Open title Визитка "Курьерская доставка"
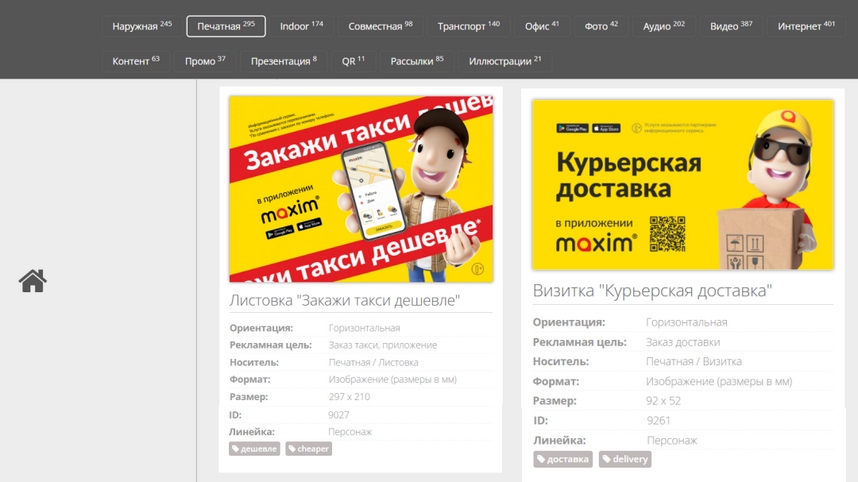858x482 pixels. [652, 291]
